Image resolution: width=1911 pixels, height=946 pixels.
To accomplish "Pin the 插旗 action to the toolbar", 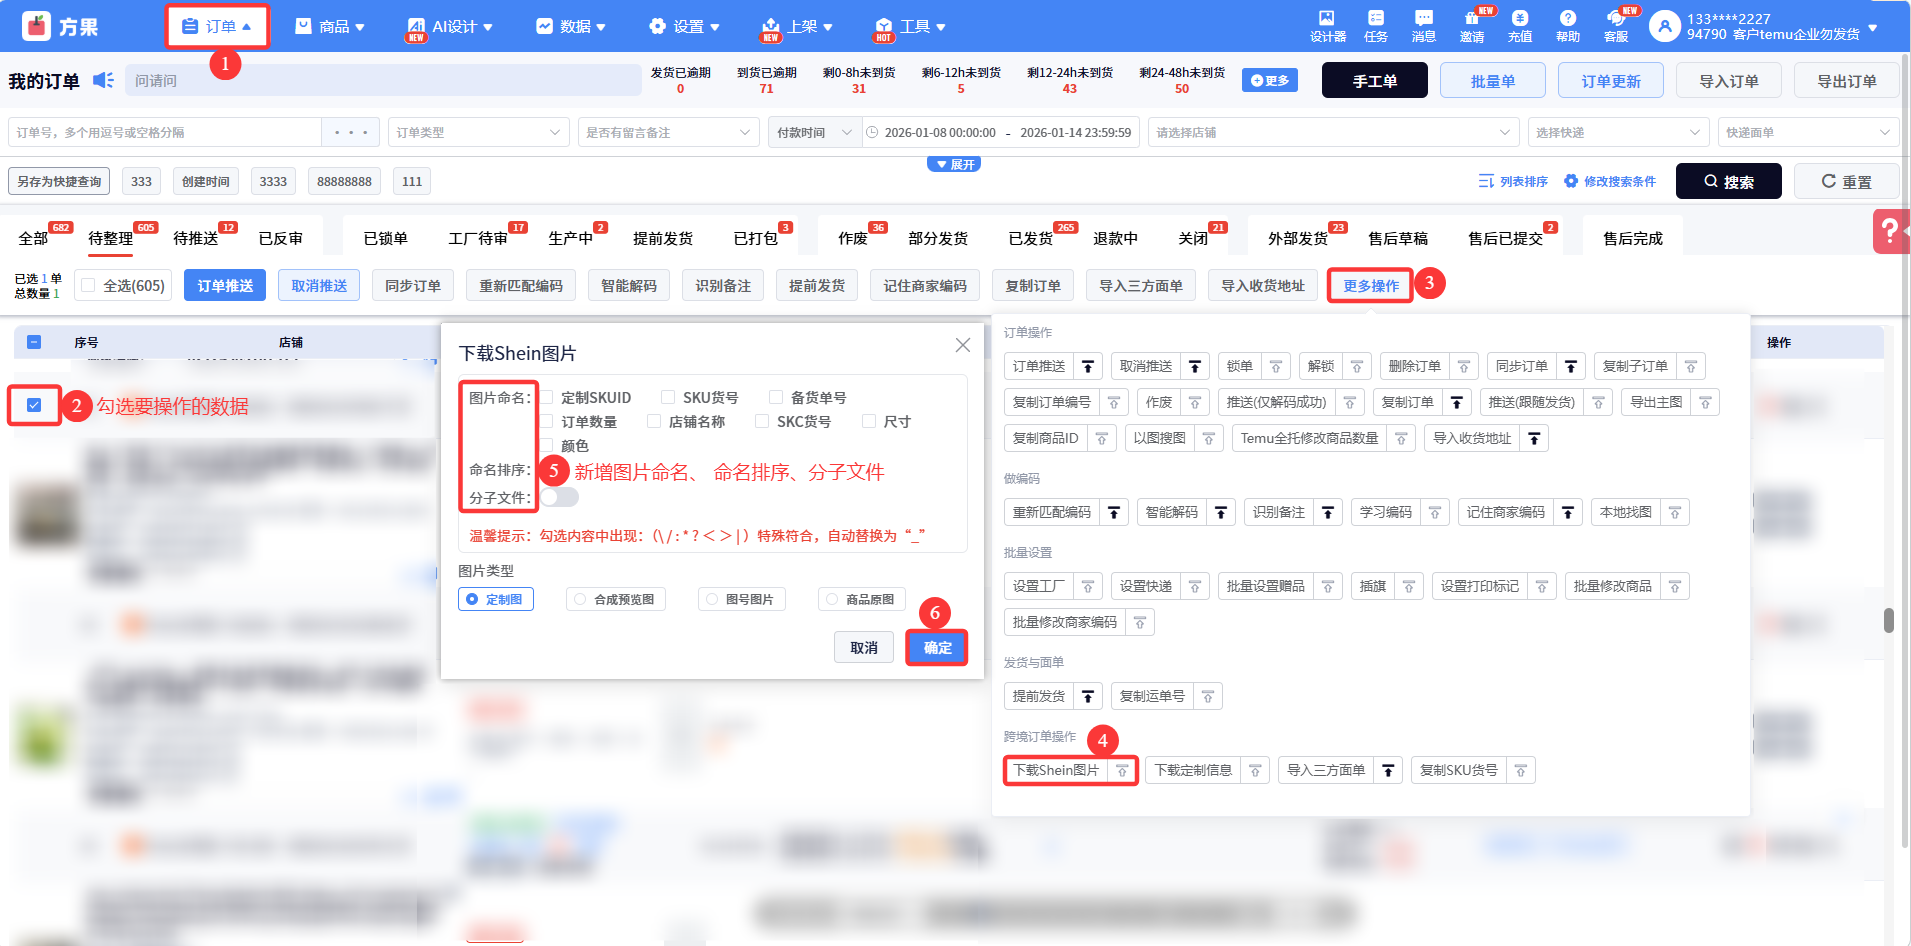I will pos(1409,587).
